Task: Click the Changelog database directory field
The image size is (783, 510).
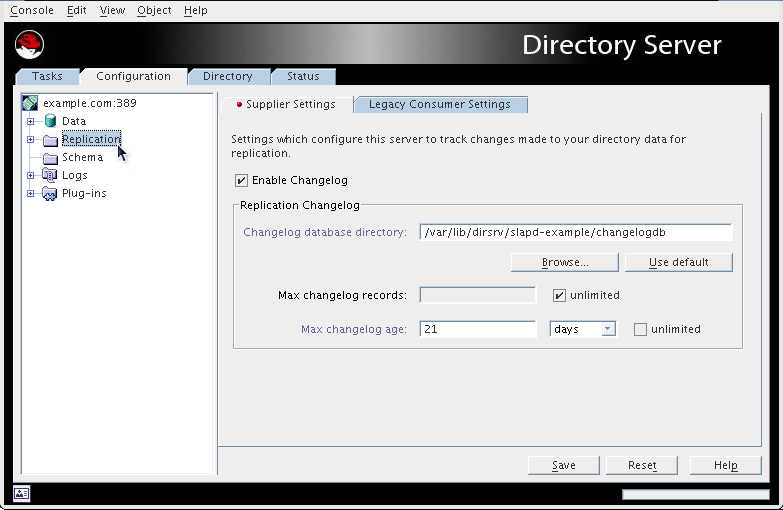Action: pyautogui.click(x=575, y=232)
